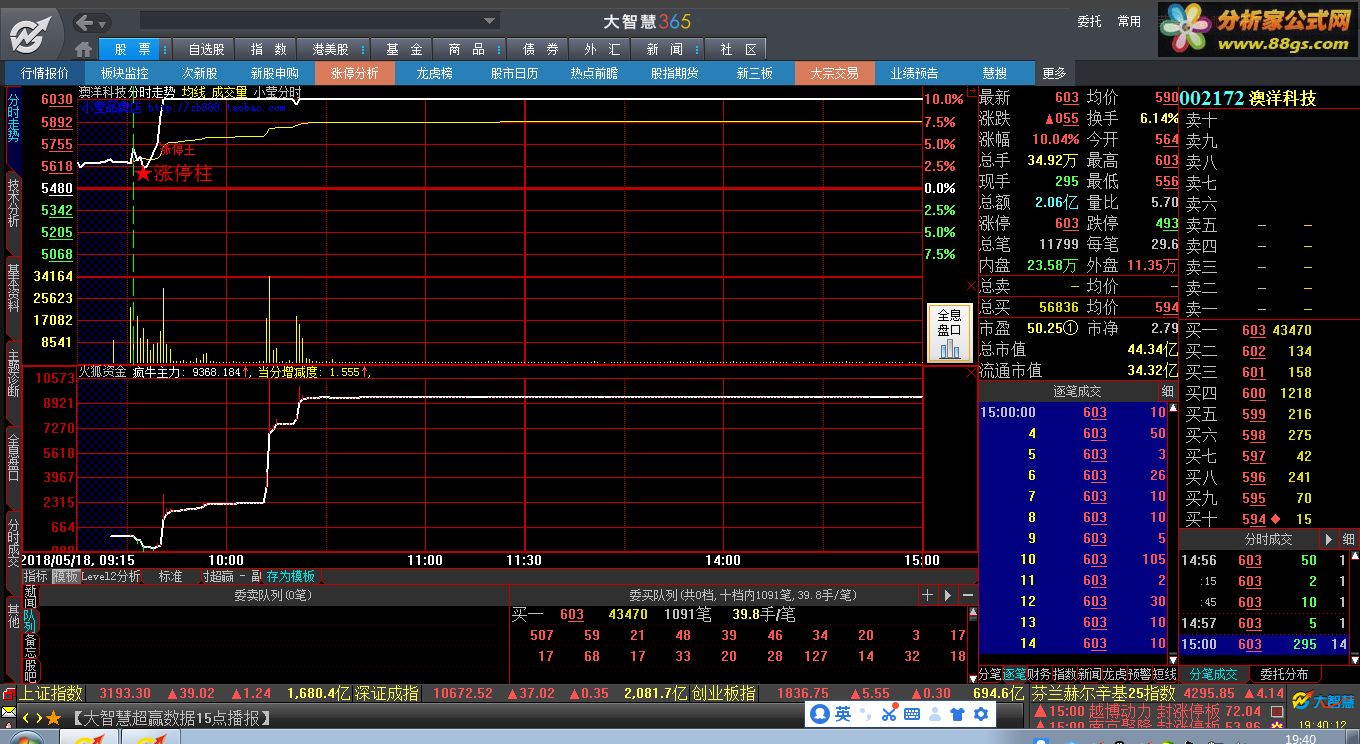Toggle IME 英 language mode
Viewport: 1360px width, 744px height.
843,714
